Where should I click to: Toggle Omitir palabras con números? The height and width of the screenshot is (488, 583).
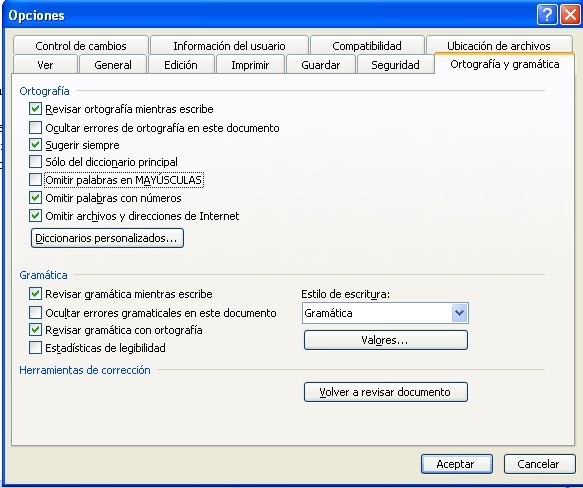coord(35,198)
